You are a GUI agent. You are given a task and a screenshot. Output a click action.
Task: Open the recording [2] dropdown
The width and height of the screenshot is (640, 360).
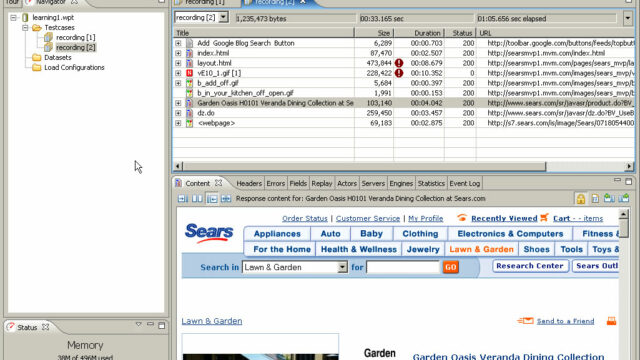point(223,18)
